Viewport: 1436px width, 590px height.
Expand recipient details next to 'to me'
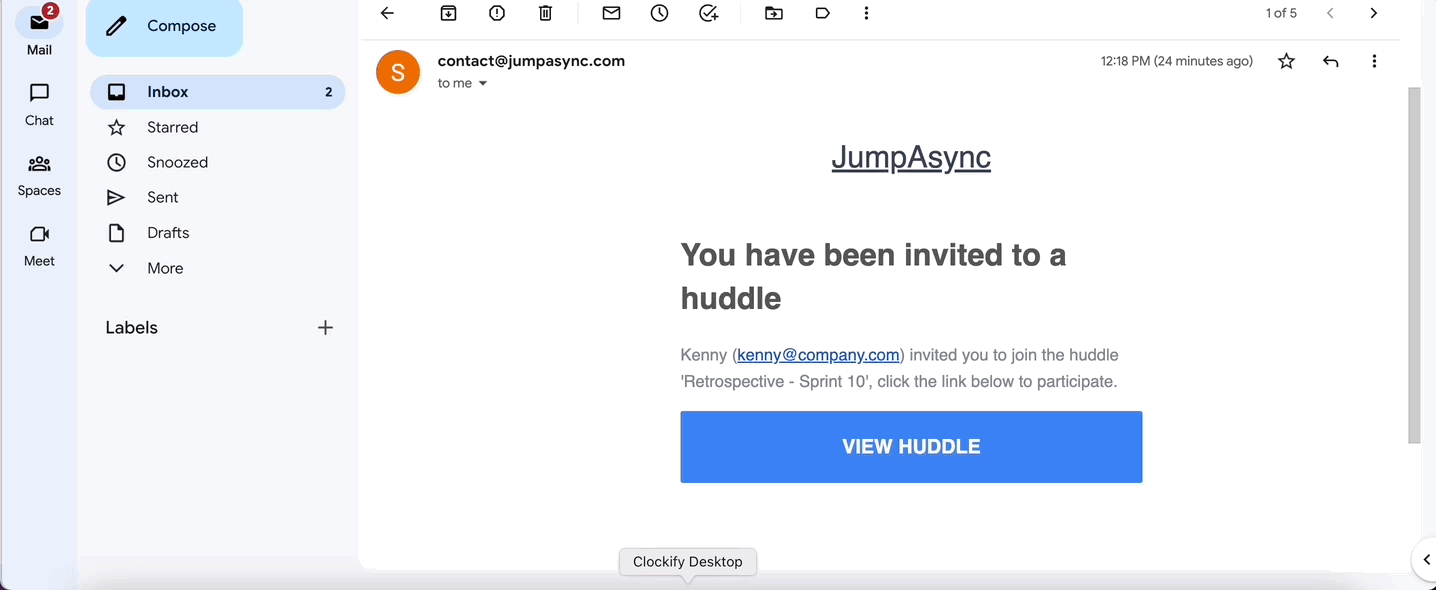click(483, 84)
